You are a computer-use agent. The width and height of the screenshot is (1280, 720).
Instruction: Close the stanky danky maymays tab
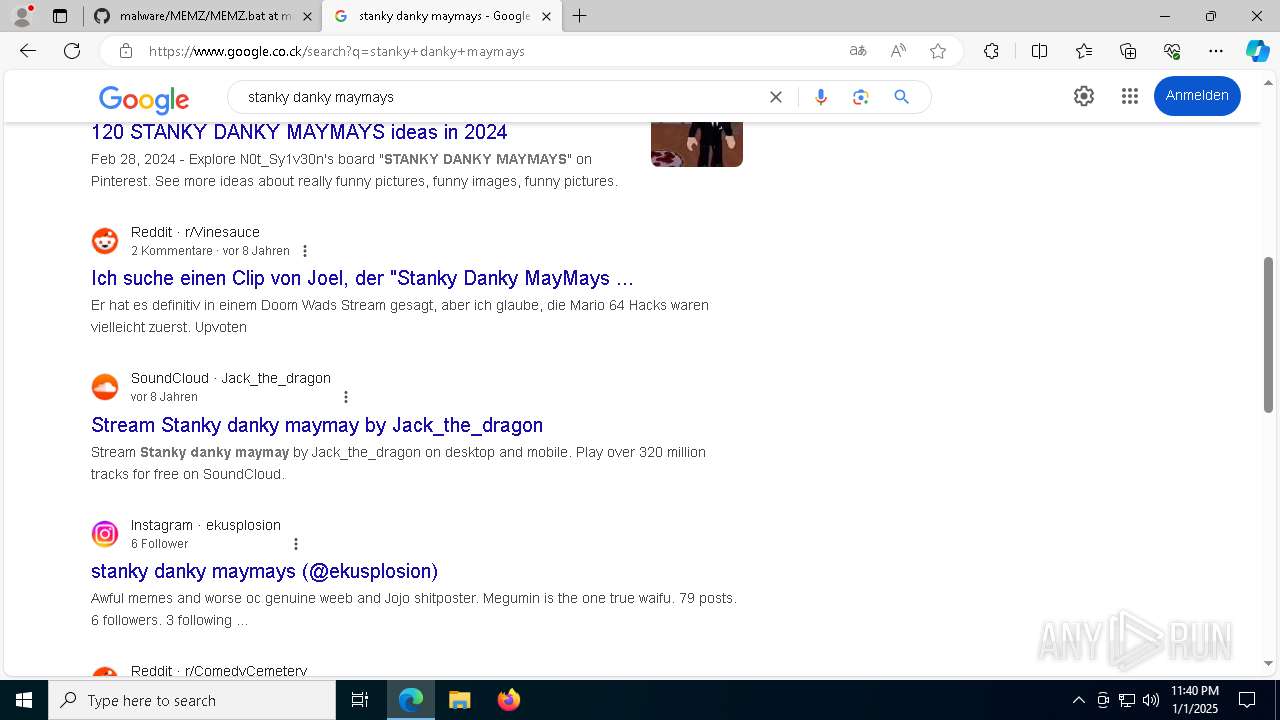[x=546, y=17]
